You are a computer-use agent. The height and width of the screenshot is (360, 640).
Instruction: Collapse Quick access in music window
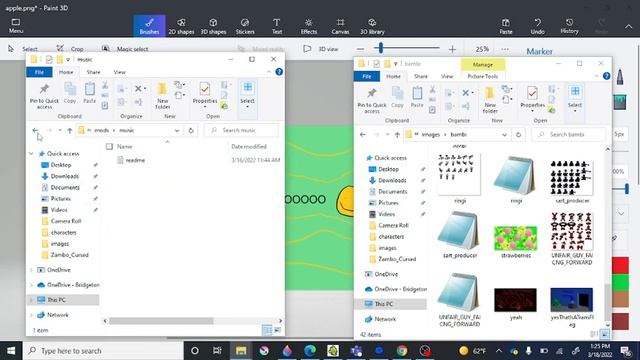31,153
